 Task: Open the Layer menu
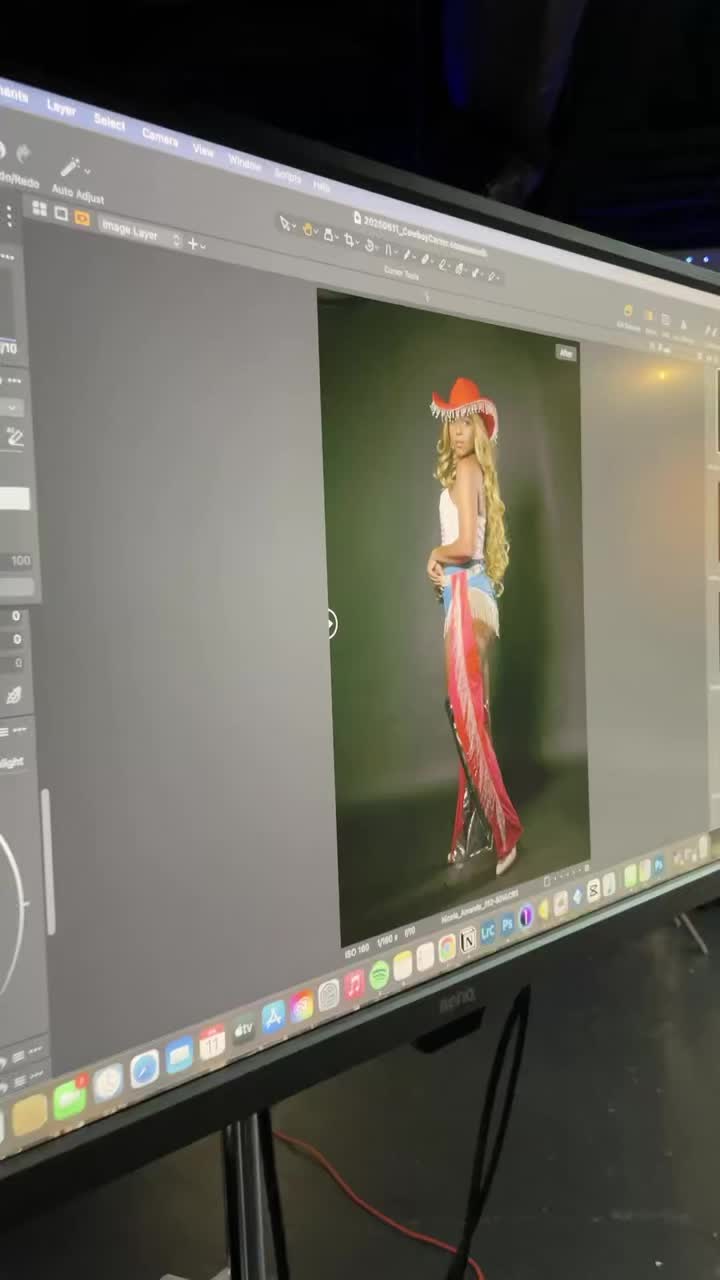61,108
